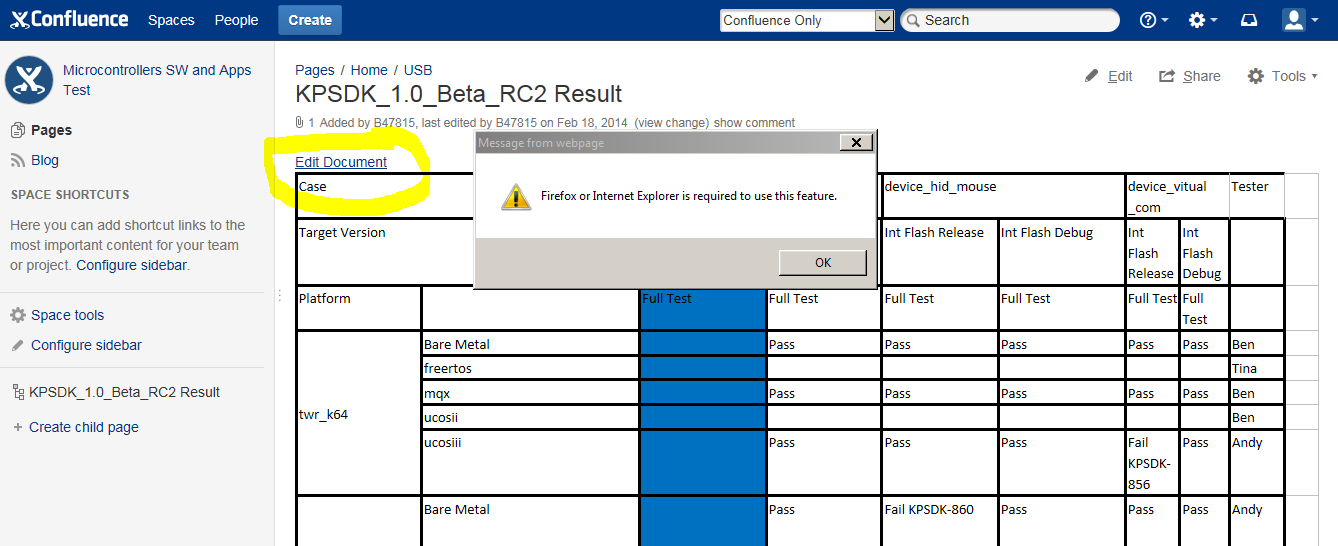The height and width of the screenshot is (546, 1338).
Task: Click Configure sidebar at sidebar bottom
Action: pos(86,345)
